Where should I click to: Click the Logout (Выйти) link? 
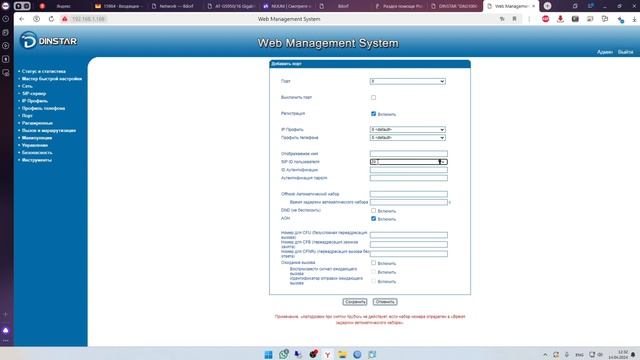(625, 52)
